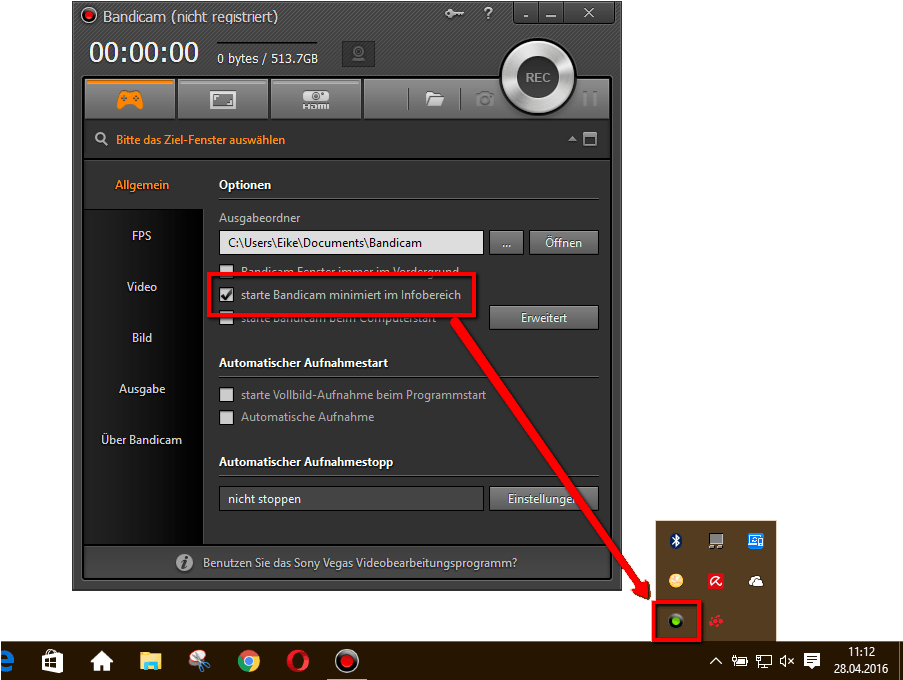Open the Snipping Tool taskbar icon
903x680 pixels.
pos(199,661)
